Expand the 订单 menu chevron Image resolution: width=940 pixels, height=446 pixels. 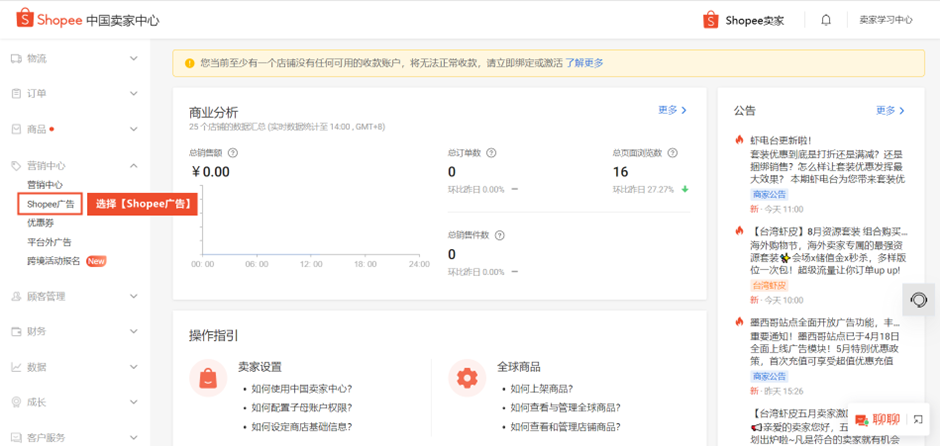click(x=134, y=94)
